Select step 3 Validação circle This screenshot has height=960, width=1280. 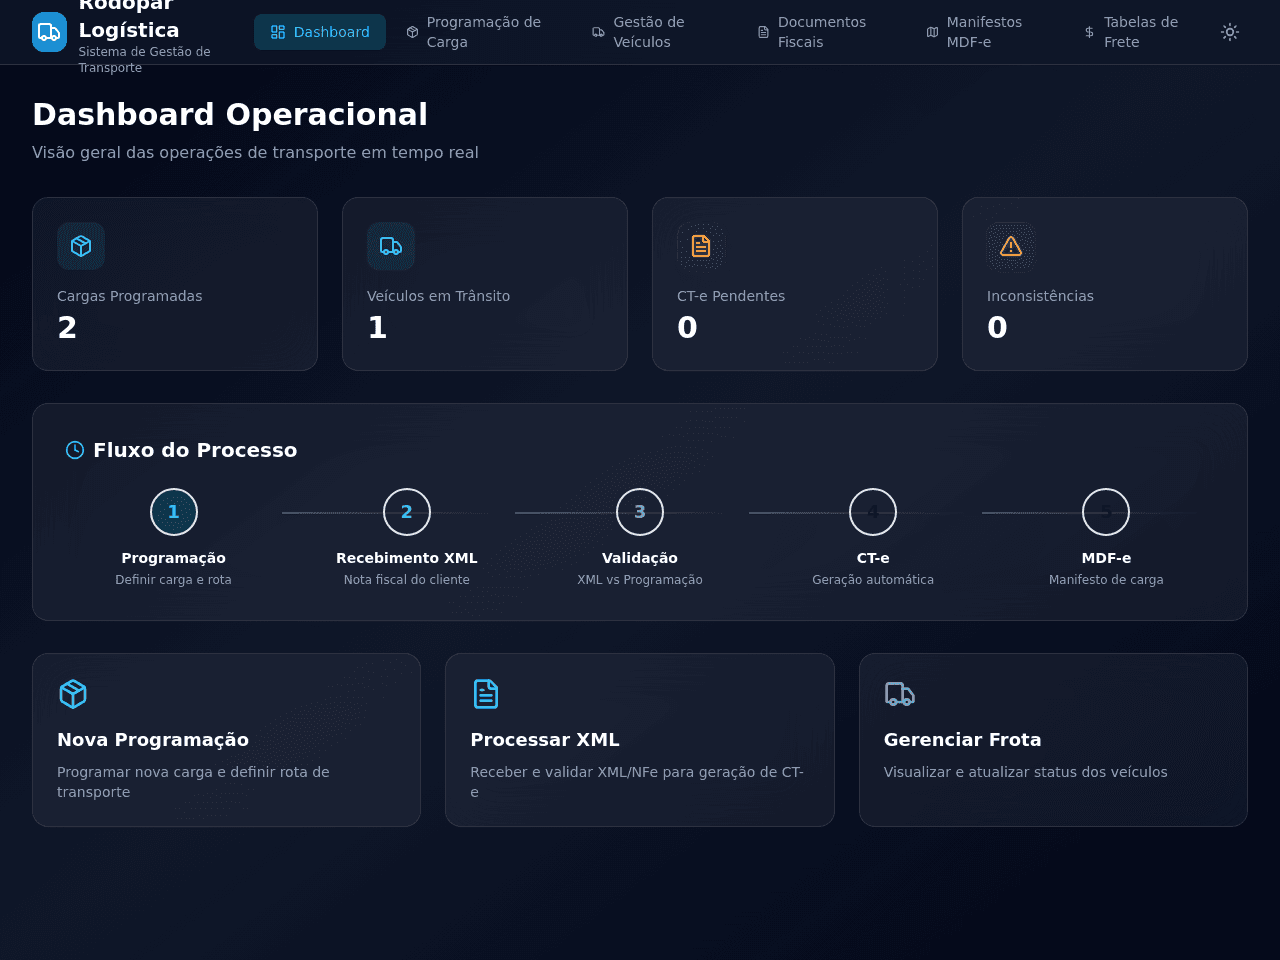tap(640, 512)
